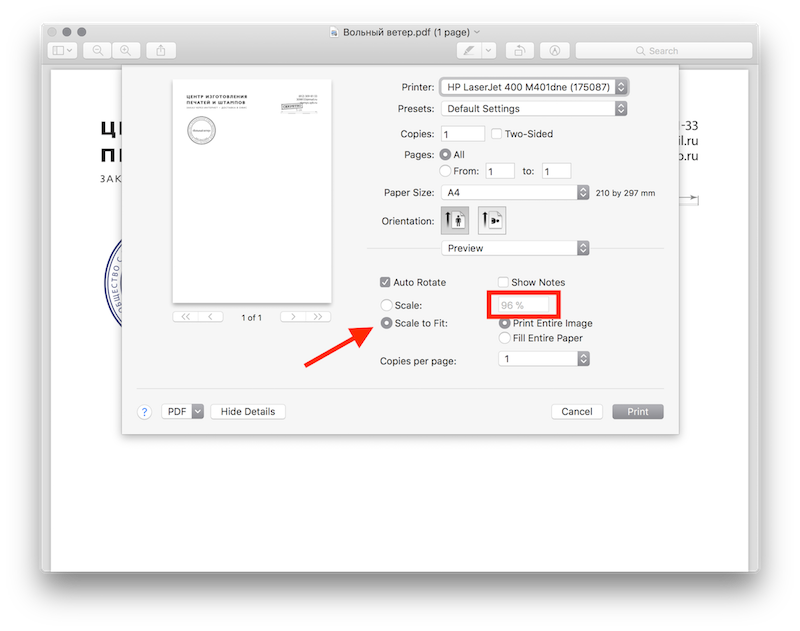Image resolution: width=800 pixels, height=631 pixels.
Task: Click the Copies number input field
Action: pos(462,134)
